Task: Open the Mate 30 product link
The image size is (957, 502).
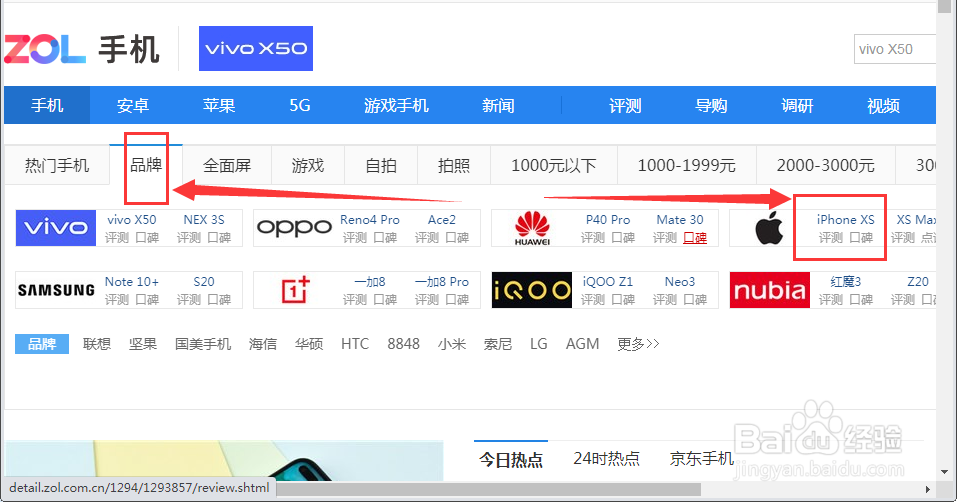Action: click(x=680, y=220)
